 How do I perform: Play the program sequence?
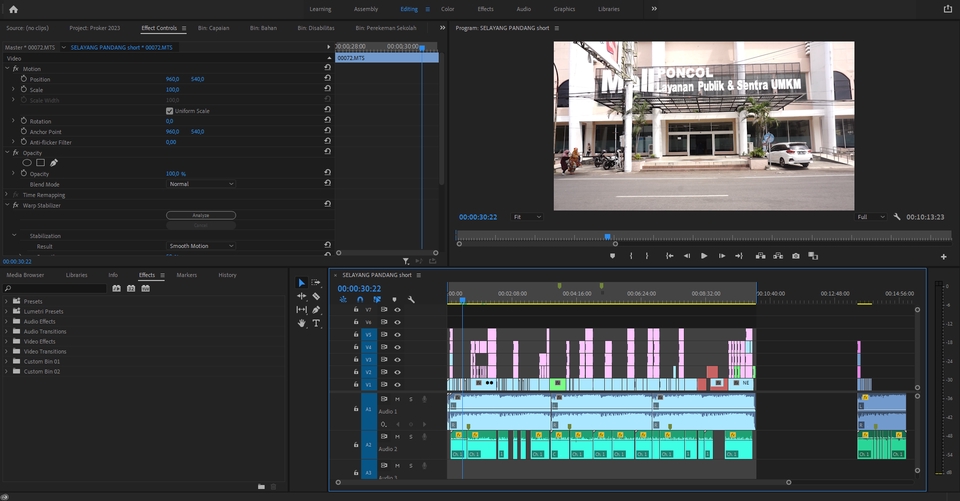(704, 256)
